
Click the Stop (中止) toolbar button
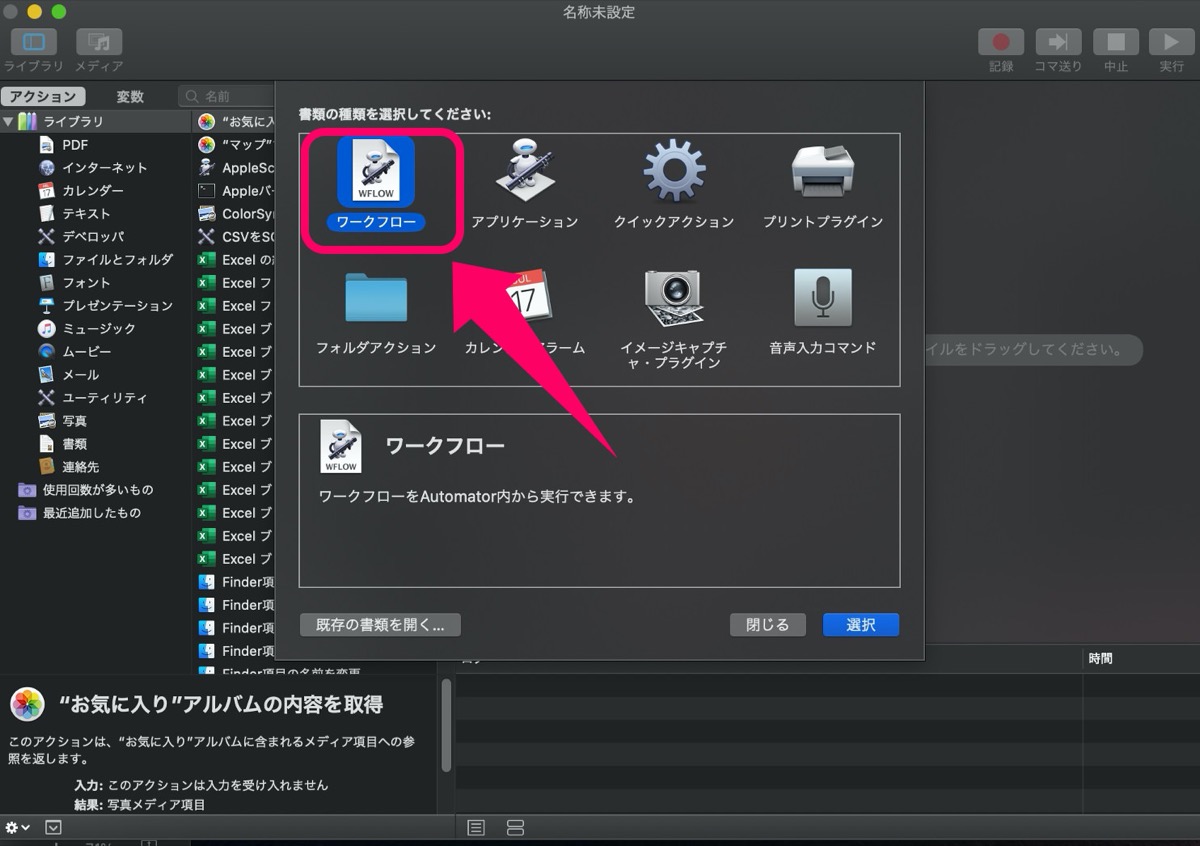click(x=1115, y=42)
